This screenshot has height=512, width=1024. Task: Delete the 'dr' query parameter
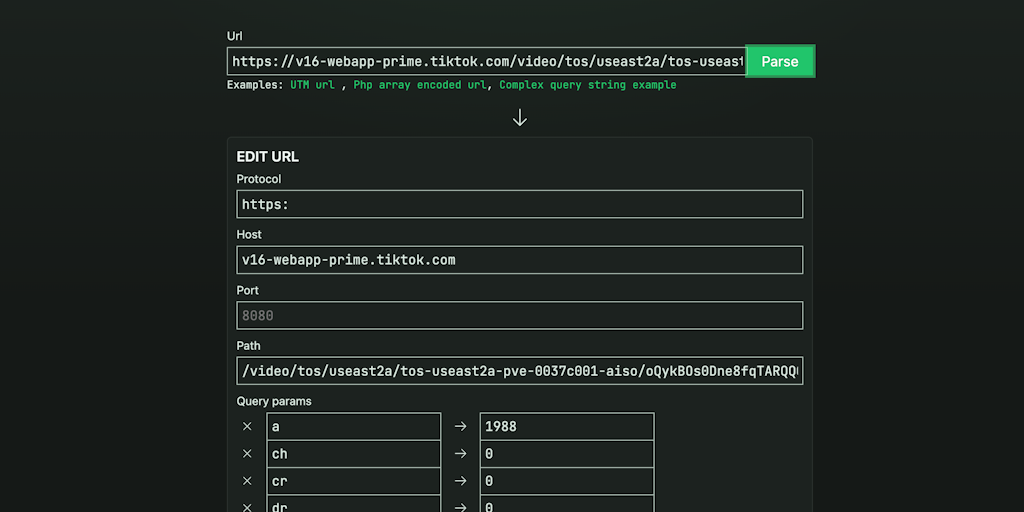point(247,506)
